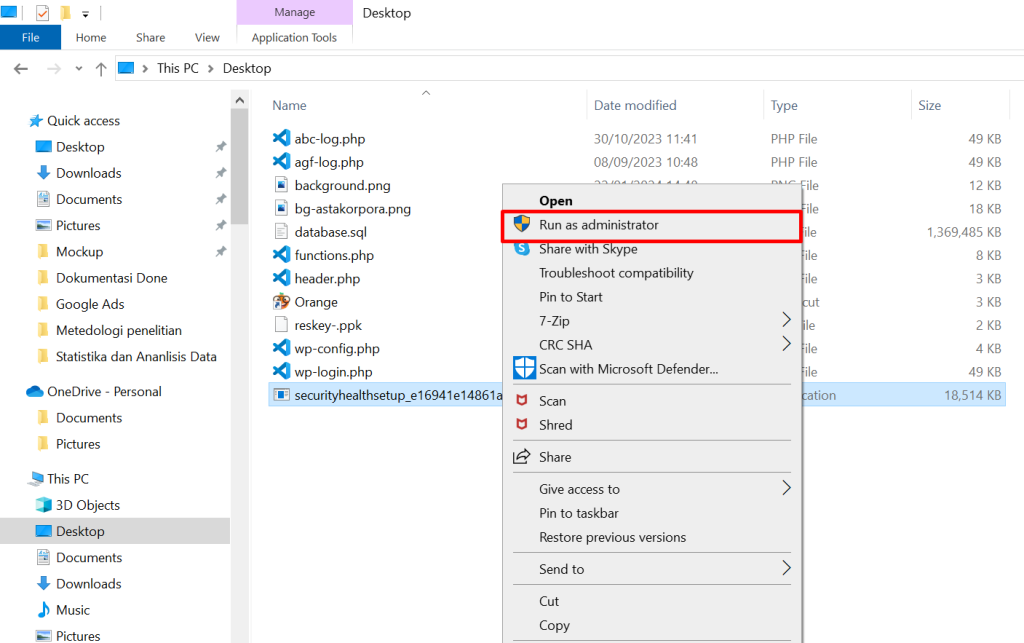The image size is (1024, 643).
Task: Click the Microsoft Defender shield icon
Action: pos(524,369)
